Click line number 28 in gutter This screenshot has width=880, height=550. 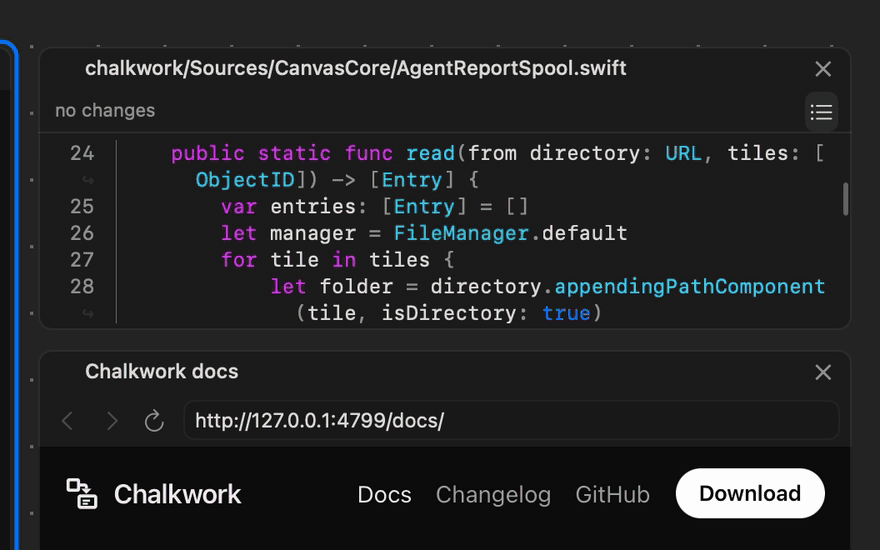[x=82, y=286]
